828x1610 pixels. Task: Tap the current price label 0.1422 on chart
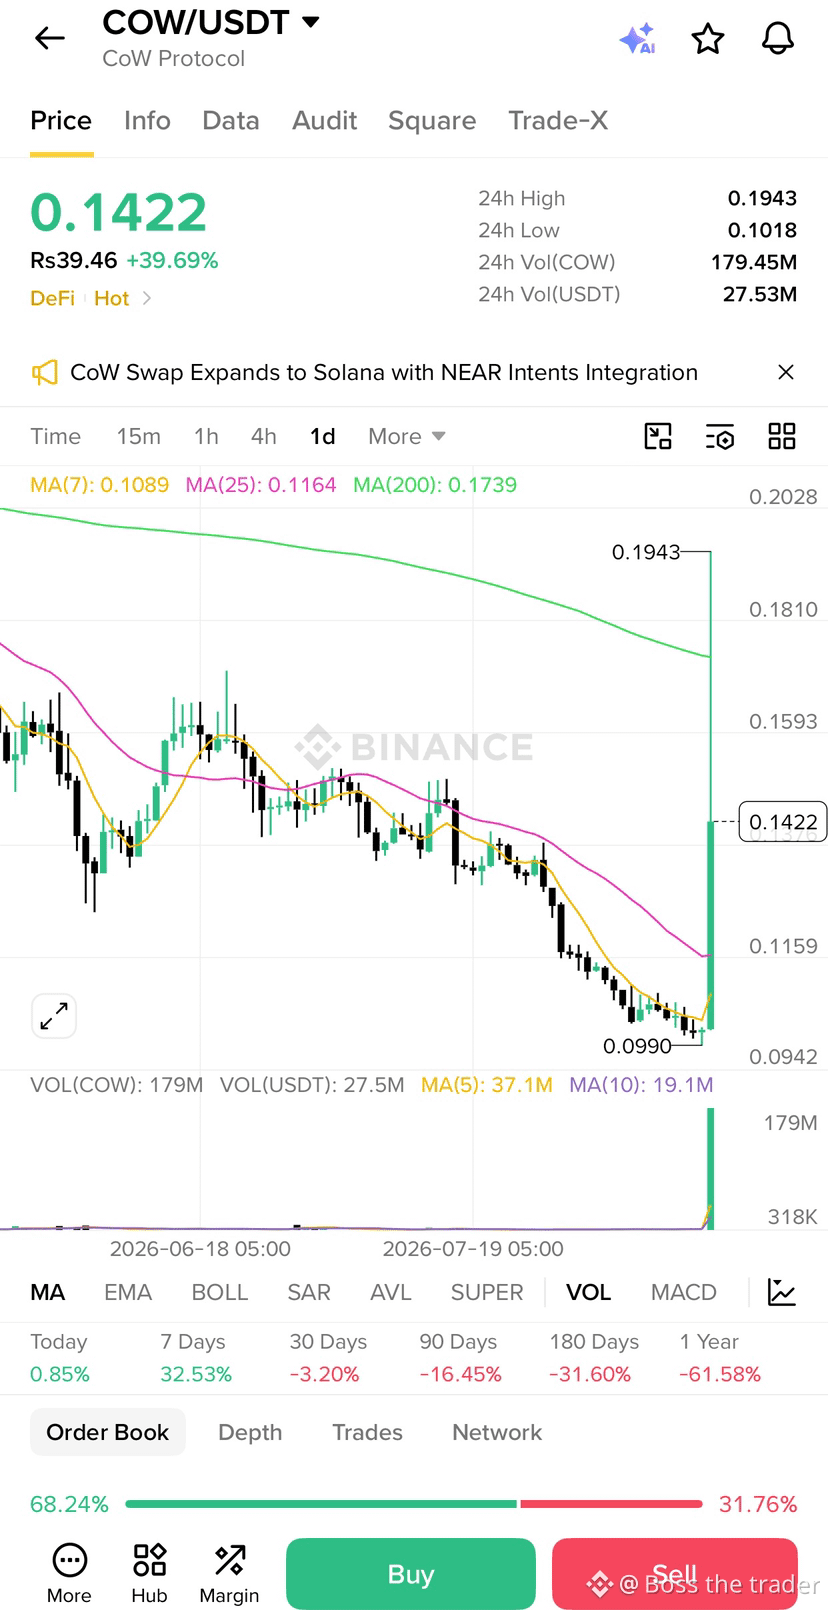tap(783, 822)
